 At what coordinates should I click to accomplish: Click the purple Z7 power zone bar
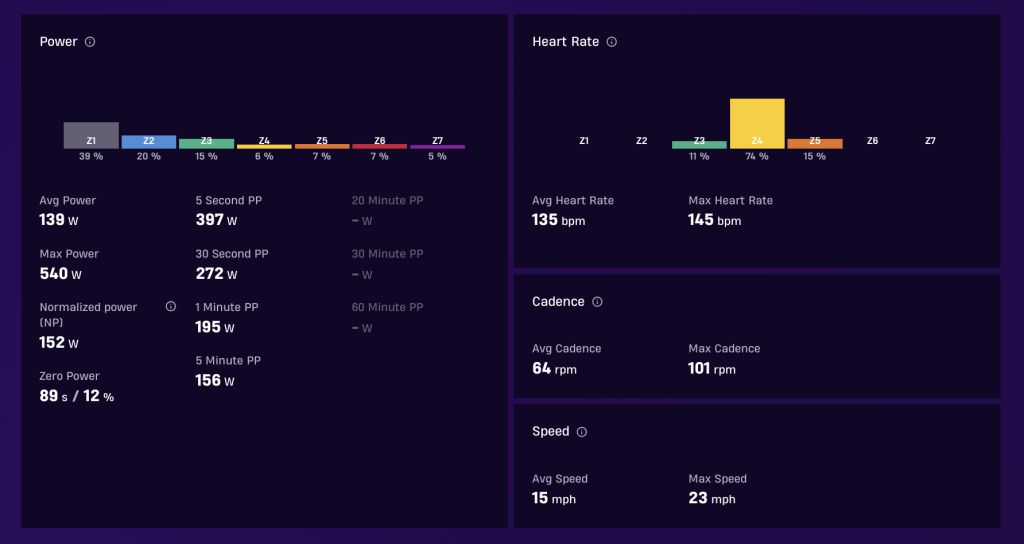(x=438, y=147)
